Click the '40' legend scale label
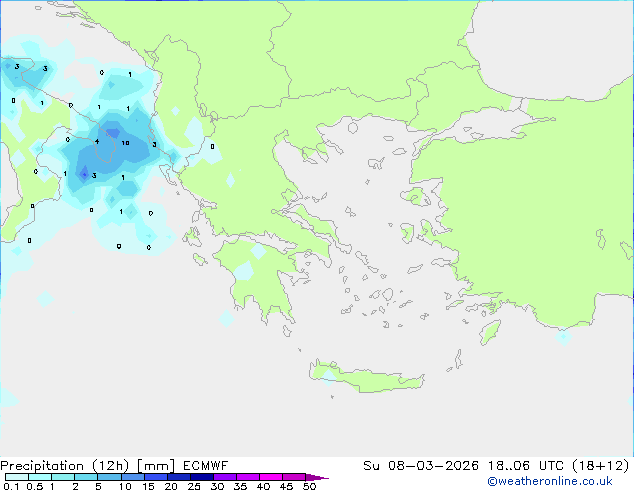This screenshot has height=490, width=634. (263, 486)
